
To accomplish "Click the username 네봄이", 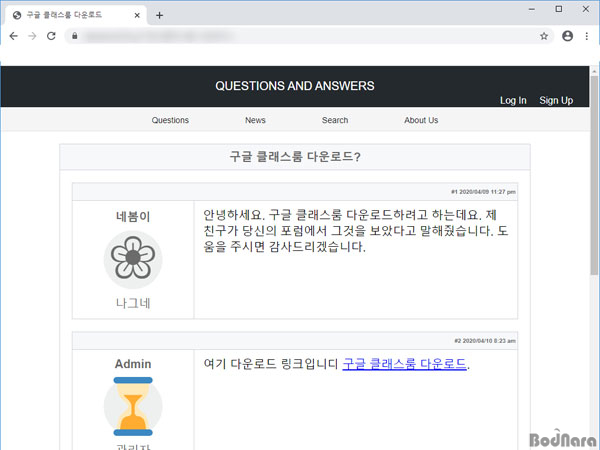I will pos(133,217).
